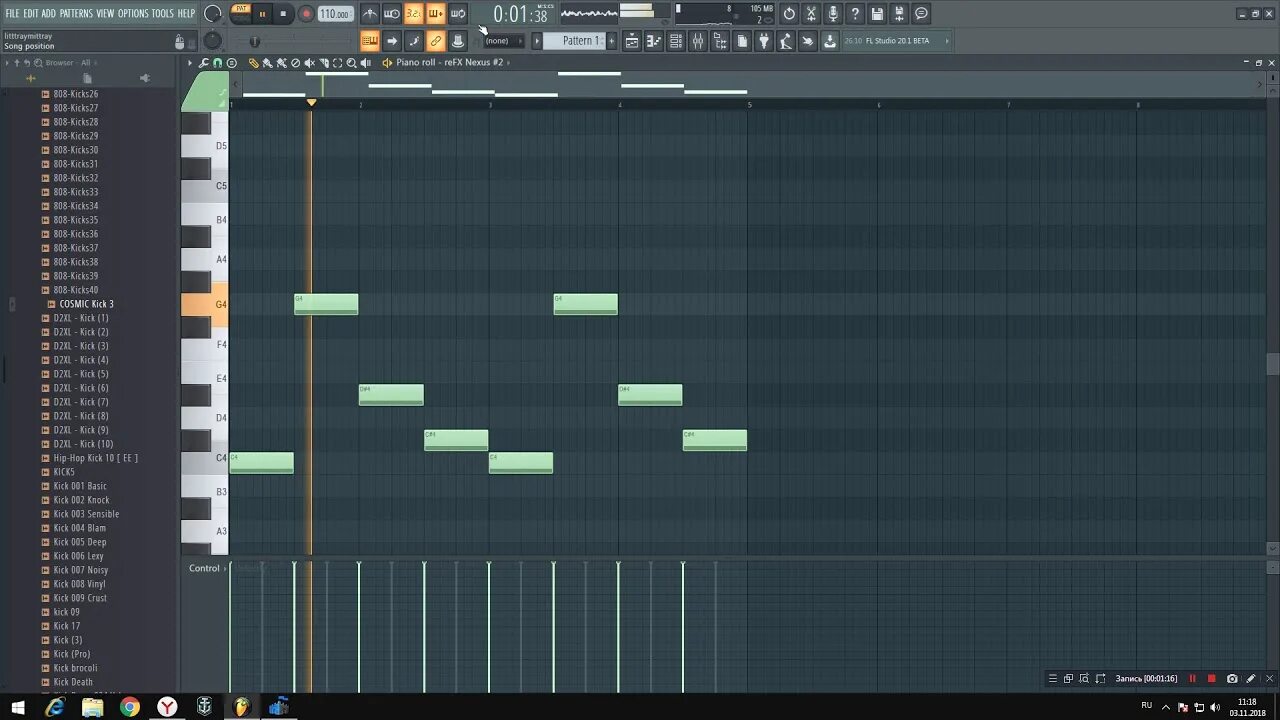Open the Channel rack icon

[x=675, y=41]
